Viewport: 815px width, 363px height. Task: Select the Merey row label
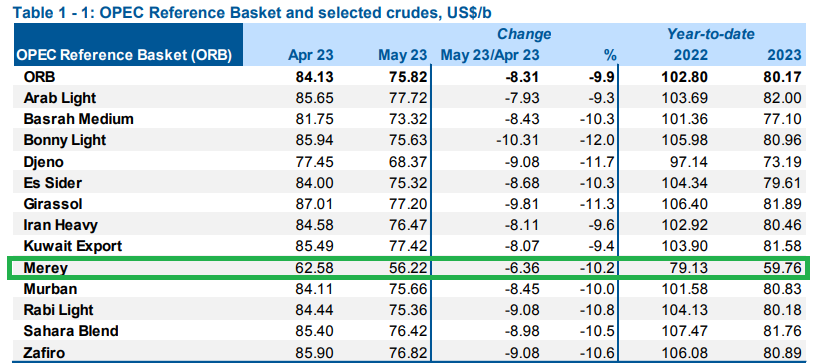point(46,268)
